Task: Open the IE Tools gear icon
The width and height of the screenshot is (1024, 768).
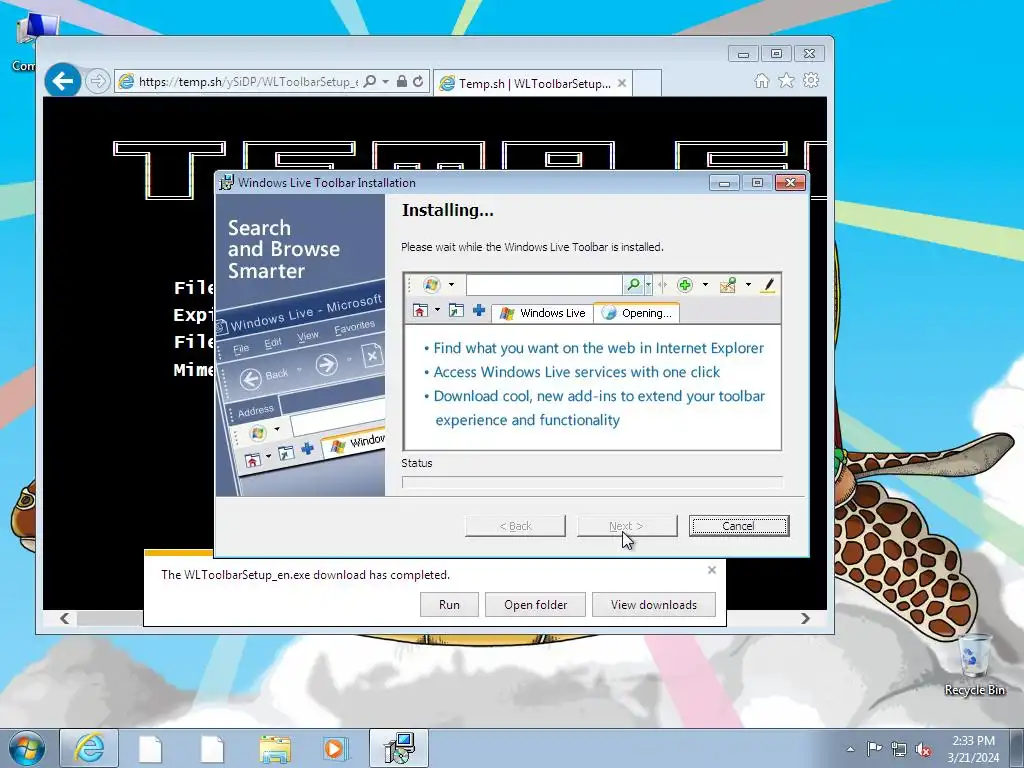Action: pos(811,80)
